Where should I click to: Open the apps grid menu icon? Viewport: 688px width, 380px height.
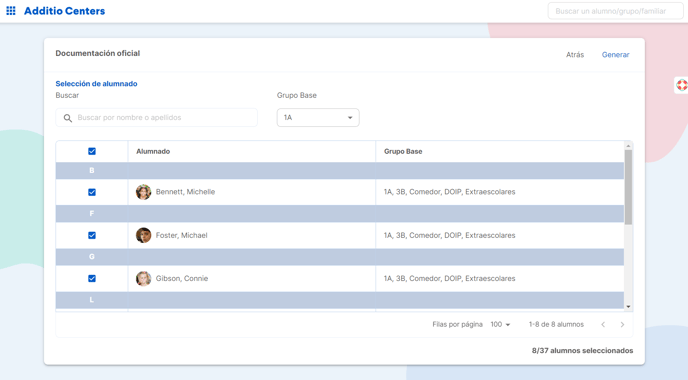point(11,11)
